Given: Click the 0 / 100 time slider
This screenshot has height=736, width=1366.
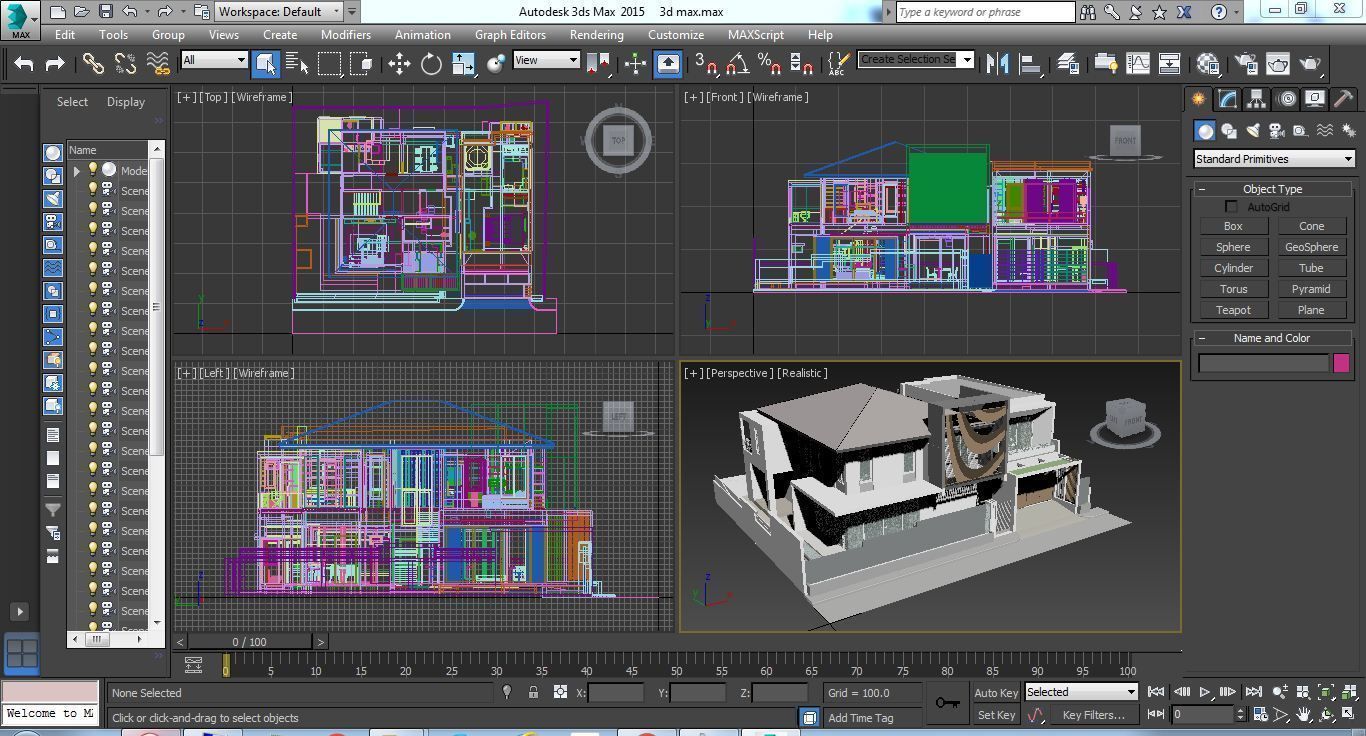Looking at the screenshot, I should (x=249, y=642).
